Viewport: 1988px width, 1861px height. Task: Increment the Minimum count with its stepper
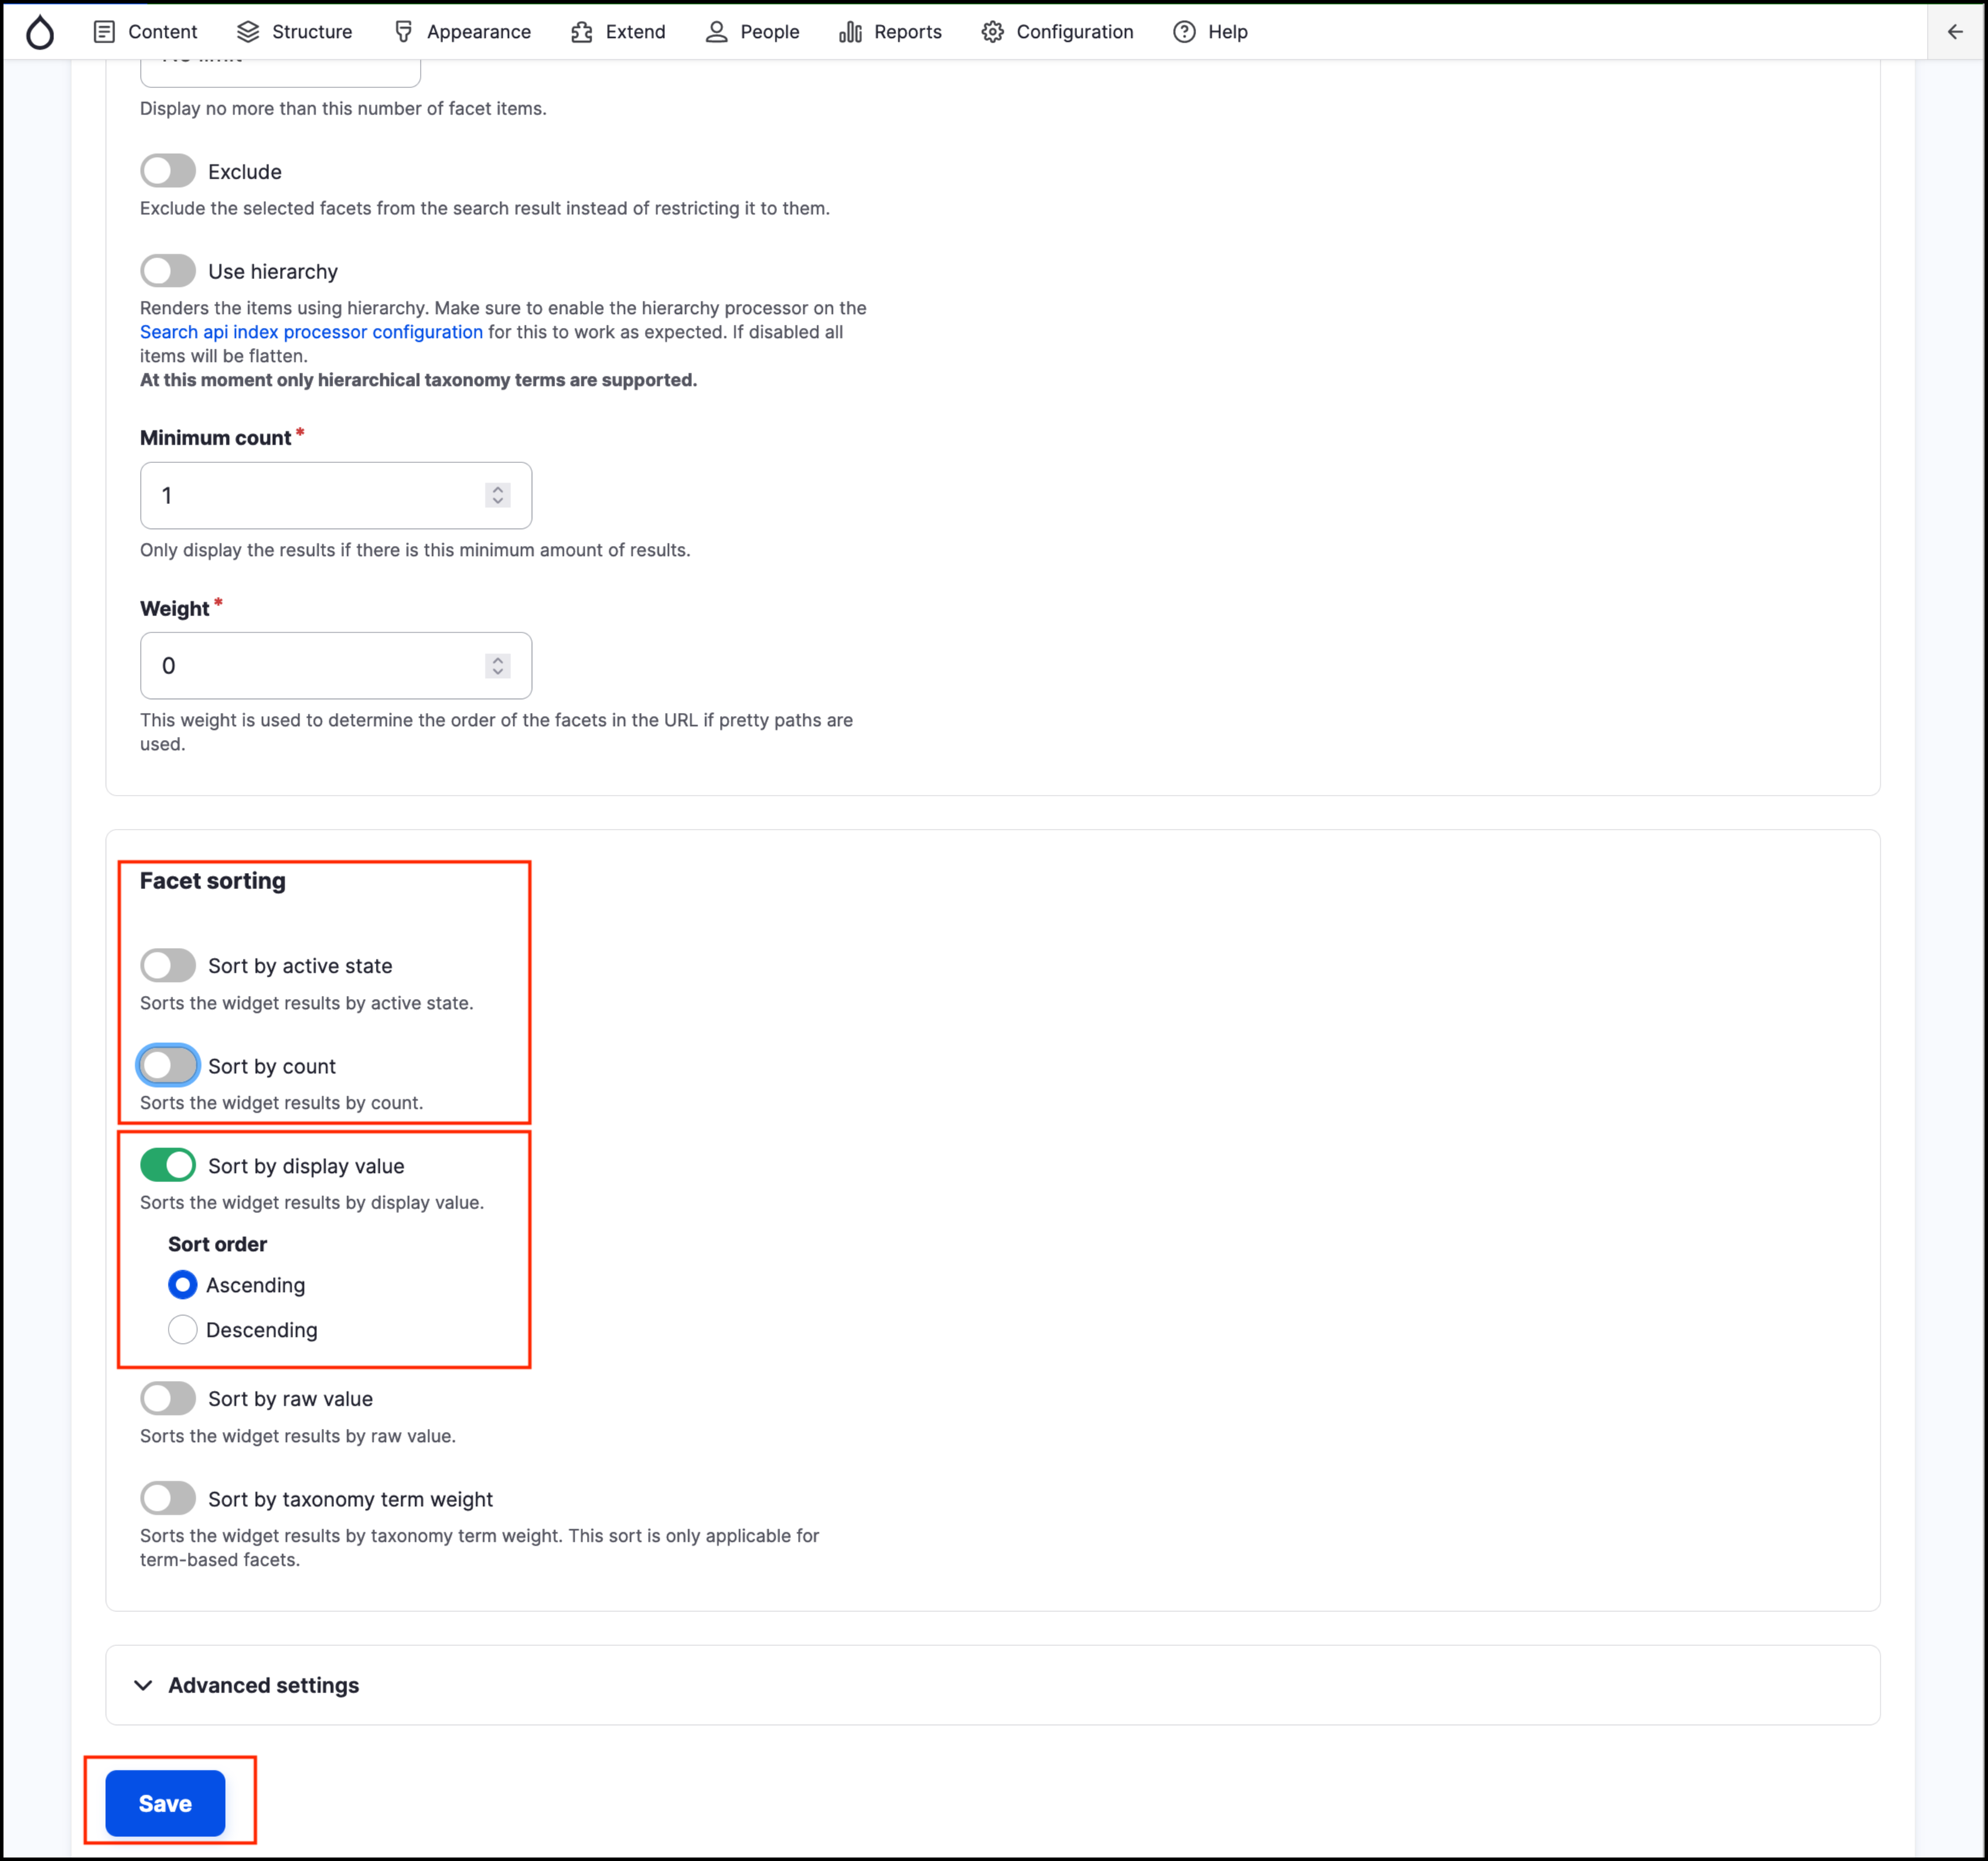(497, 489)
